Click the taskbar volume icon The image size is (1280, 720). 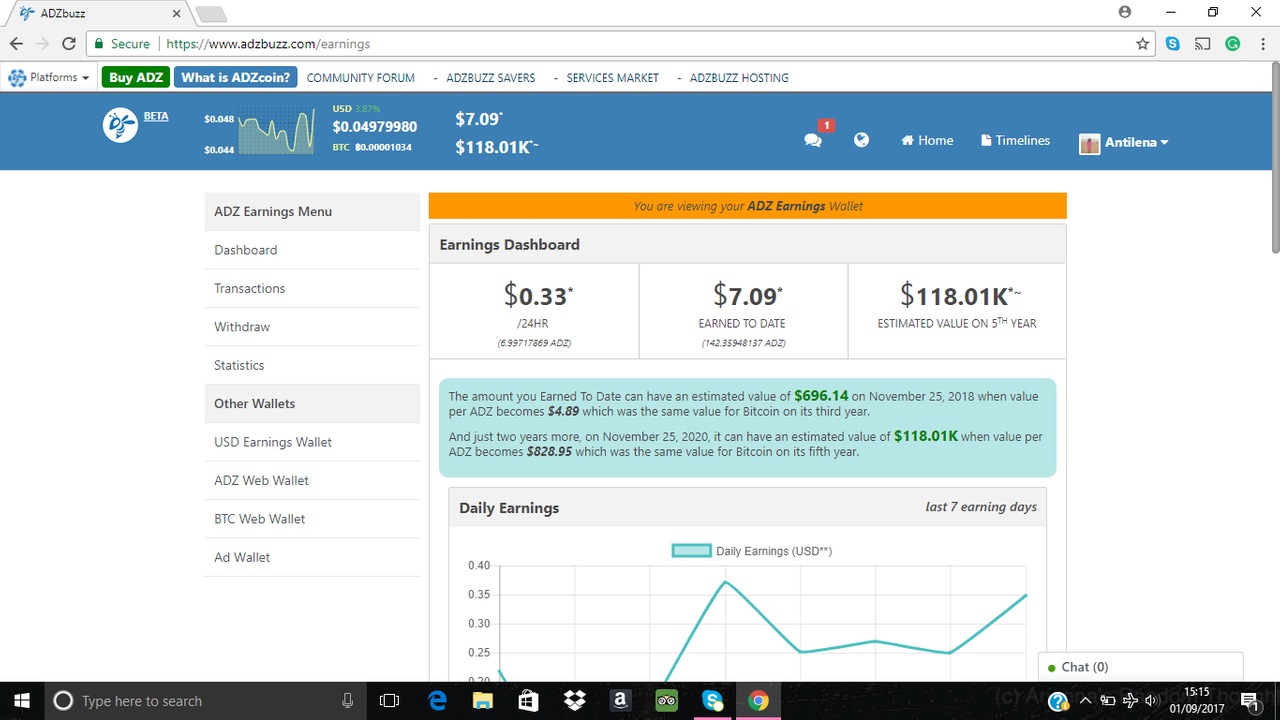1152,701
